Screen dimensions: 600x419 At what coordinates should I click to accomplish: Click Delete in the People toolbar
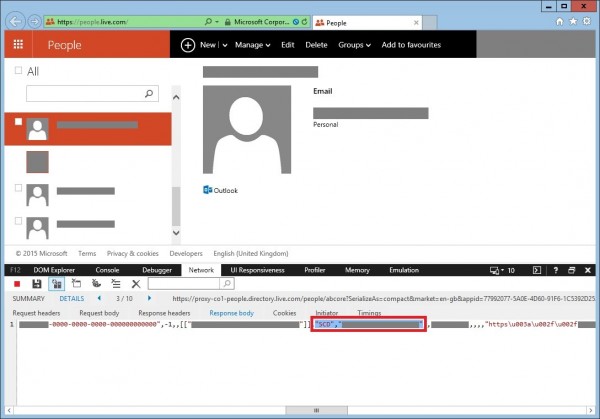pyautogui.click(x=316, y=45)
